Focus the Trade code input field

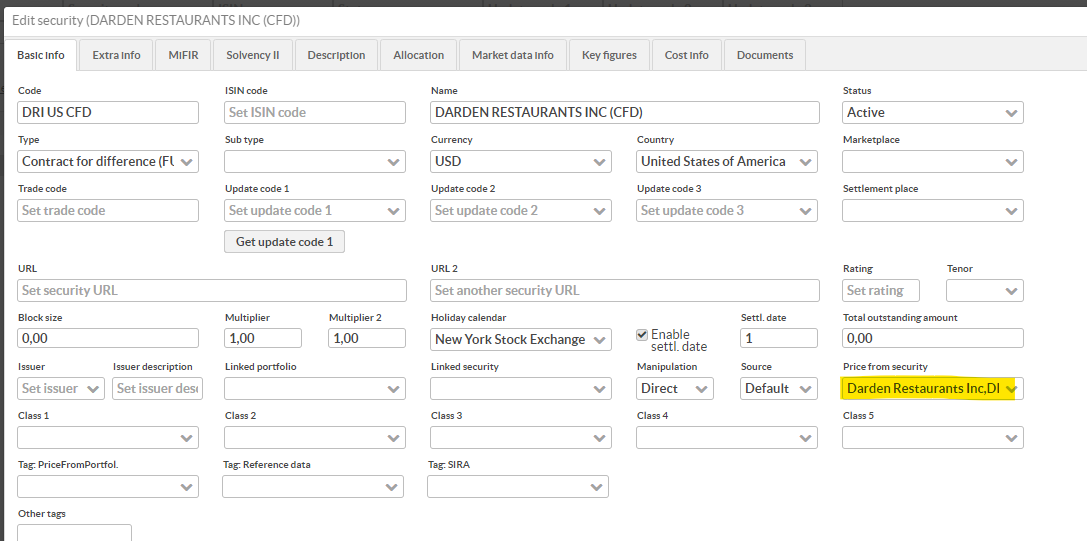[x=108, y=210]
